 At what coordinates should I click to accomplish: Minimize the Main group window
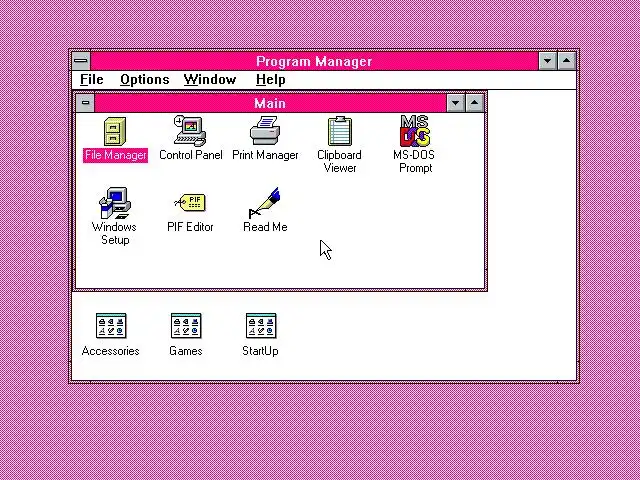coord(456,103)
